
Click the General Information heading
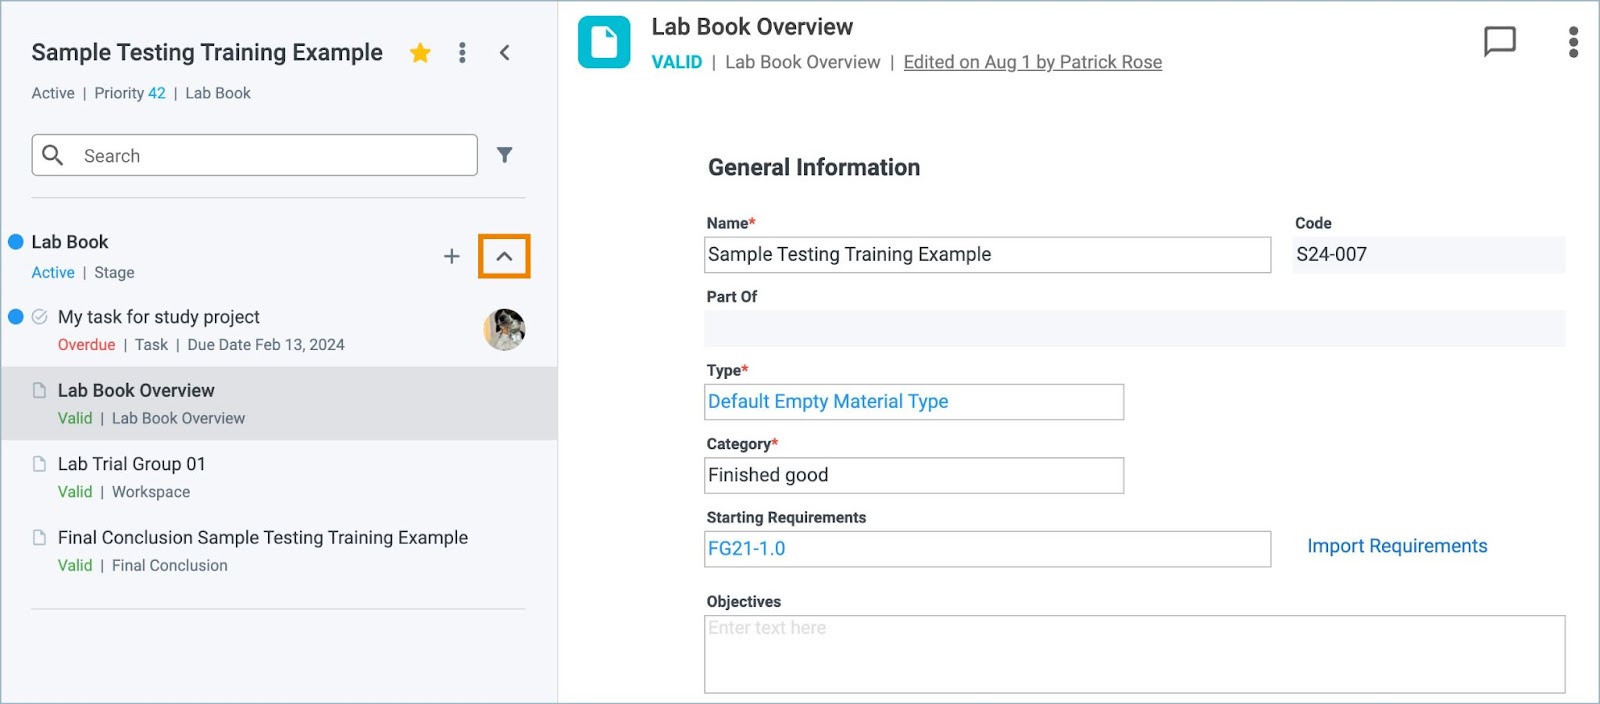click(x=814, y=168)
